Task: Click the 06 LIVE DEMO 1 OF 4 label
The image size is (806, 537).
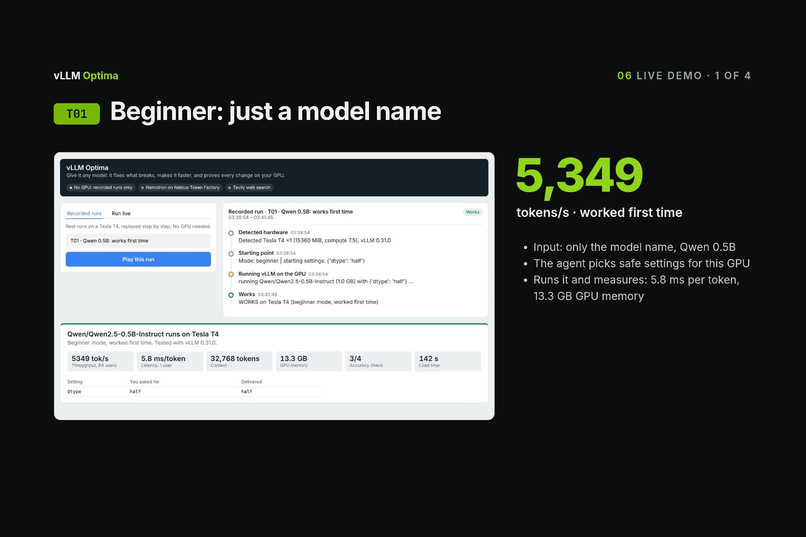Action: pyautogui.click(x=684, y=76)
